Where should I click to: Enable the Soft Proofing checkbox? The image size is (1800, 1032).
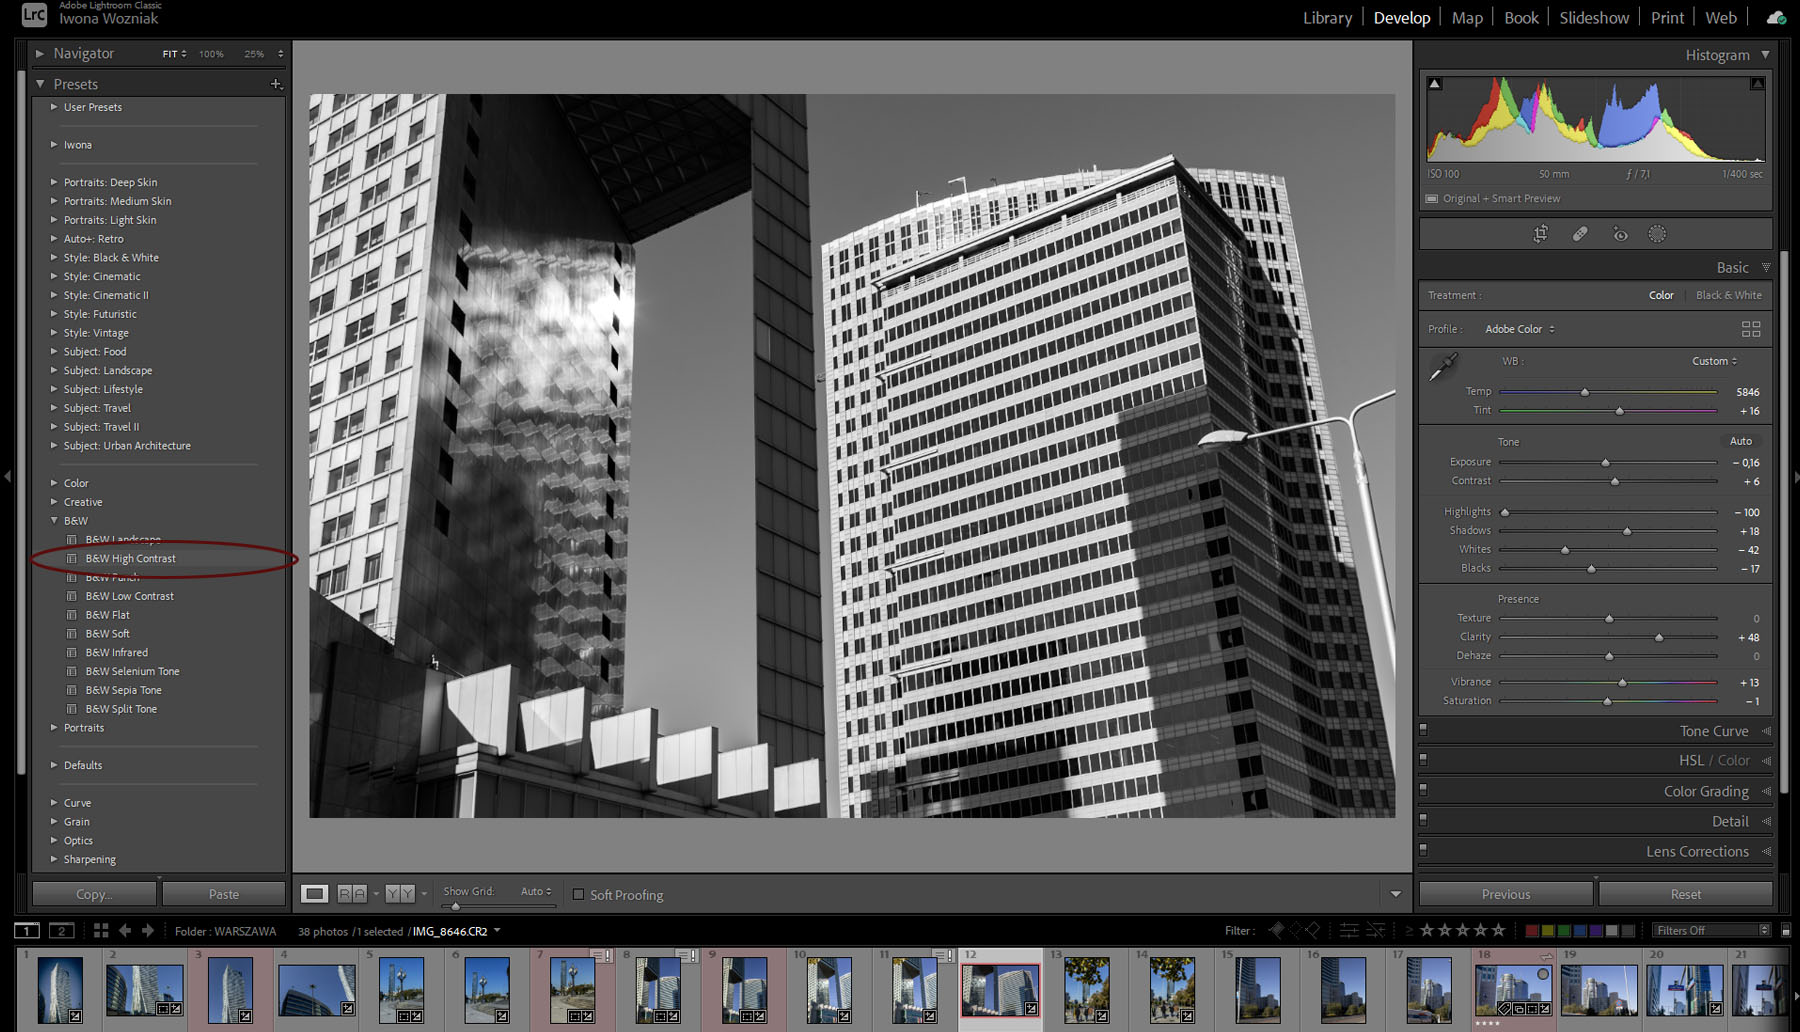[578, 894]
